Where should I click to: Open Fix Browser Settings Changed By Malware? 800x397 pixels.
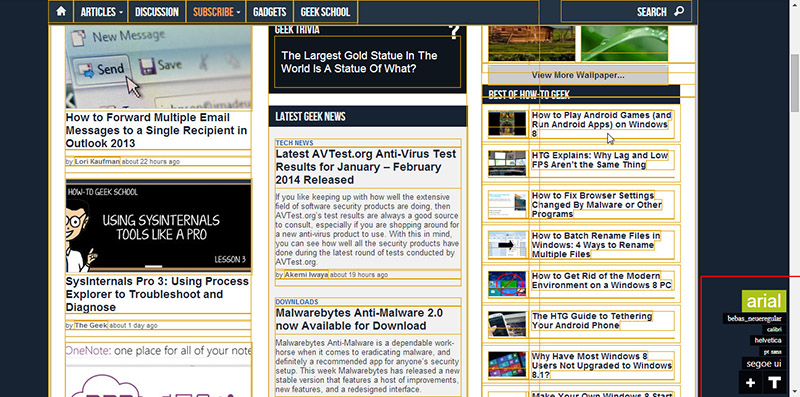point(596,205)
